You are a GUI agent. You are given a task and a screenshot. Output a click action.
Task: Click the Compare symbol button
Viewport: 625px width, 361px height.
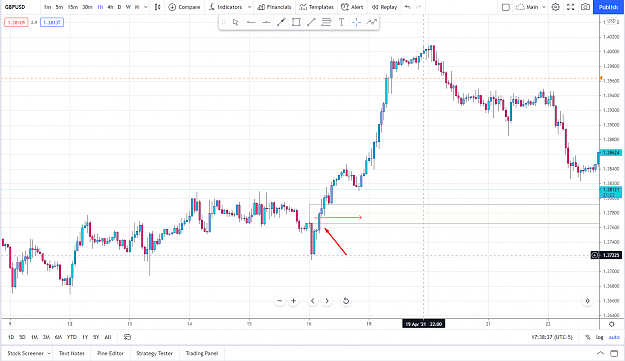[184, 7]
